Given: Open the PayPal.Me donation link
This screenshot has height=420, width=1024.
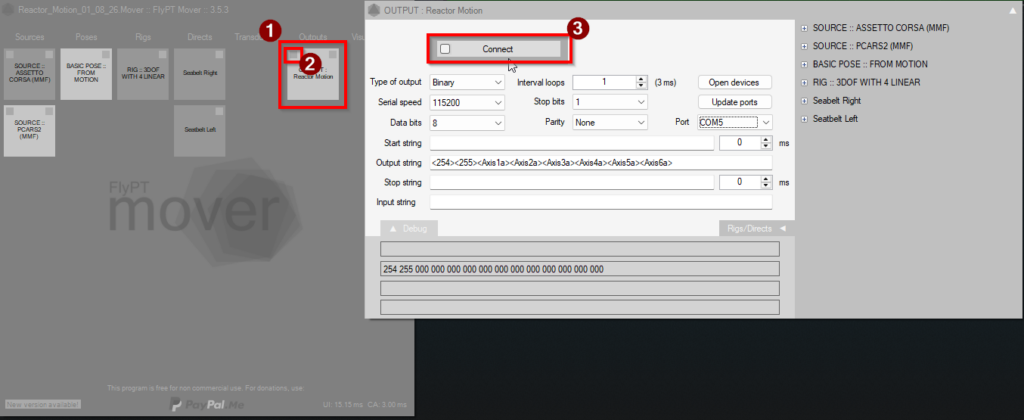Looking at the screenshot, I should tap(206, 404).
